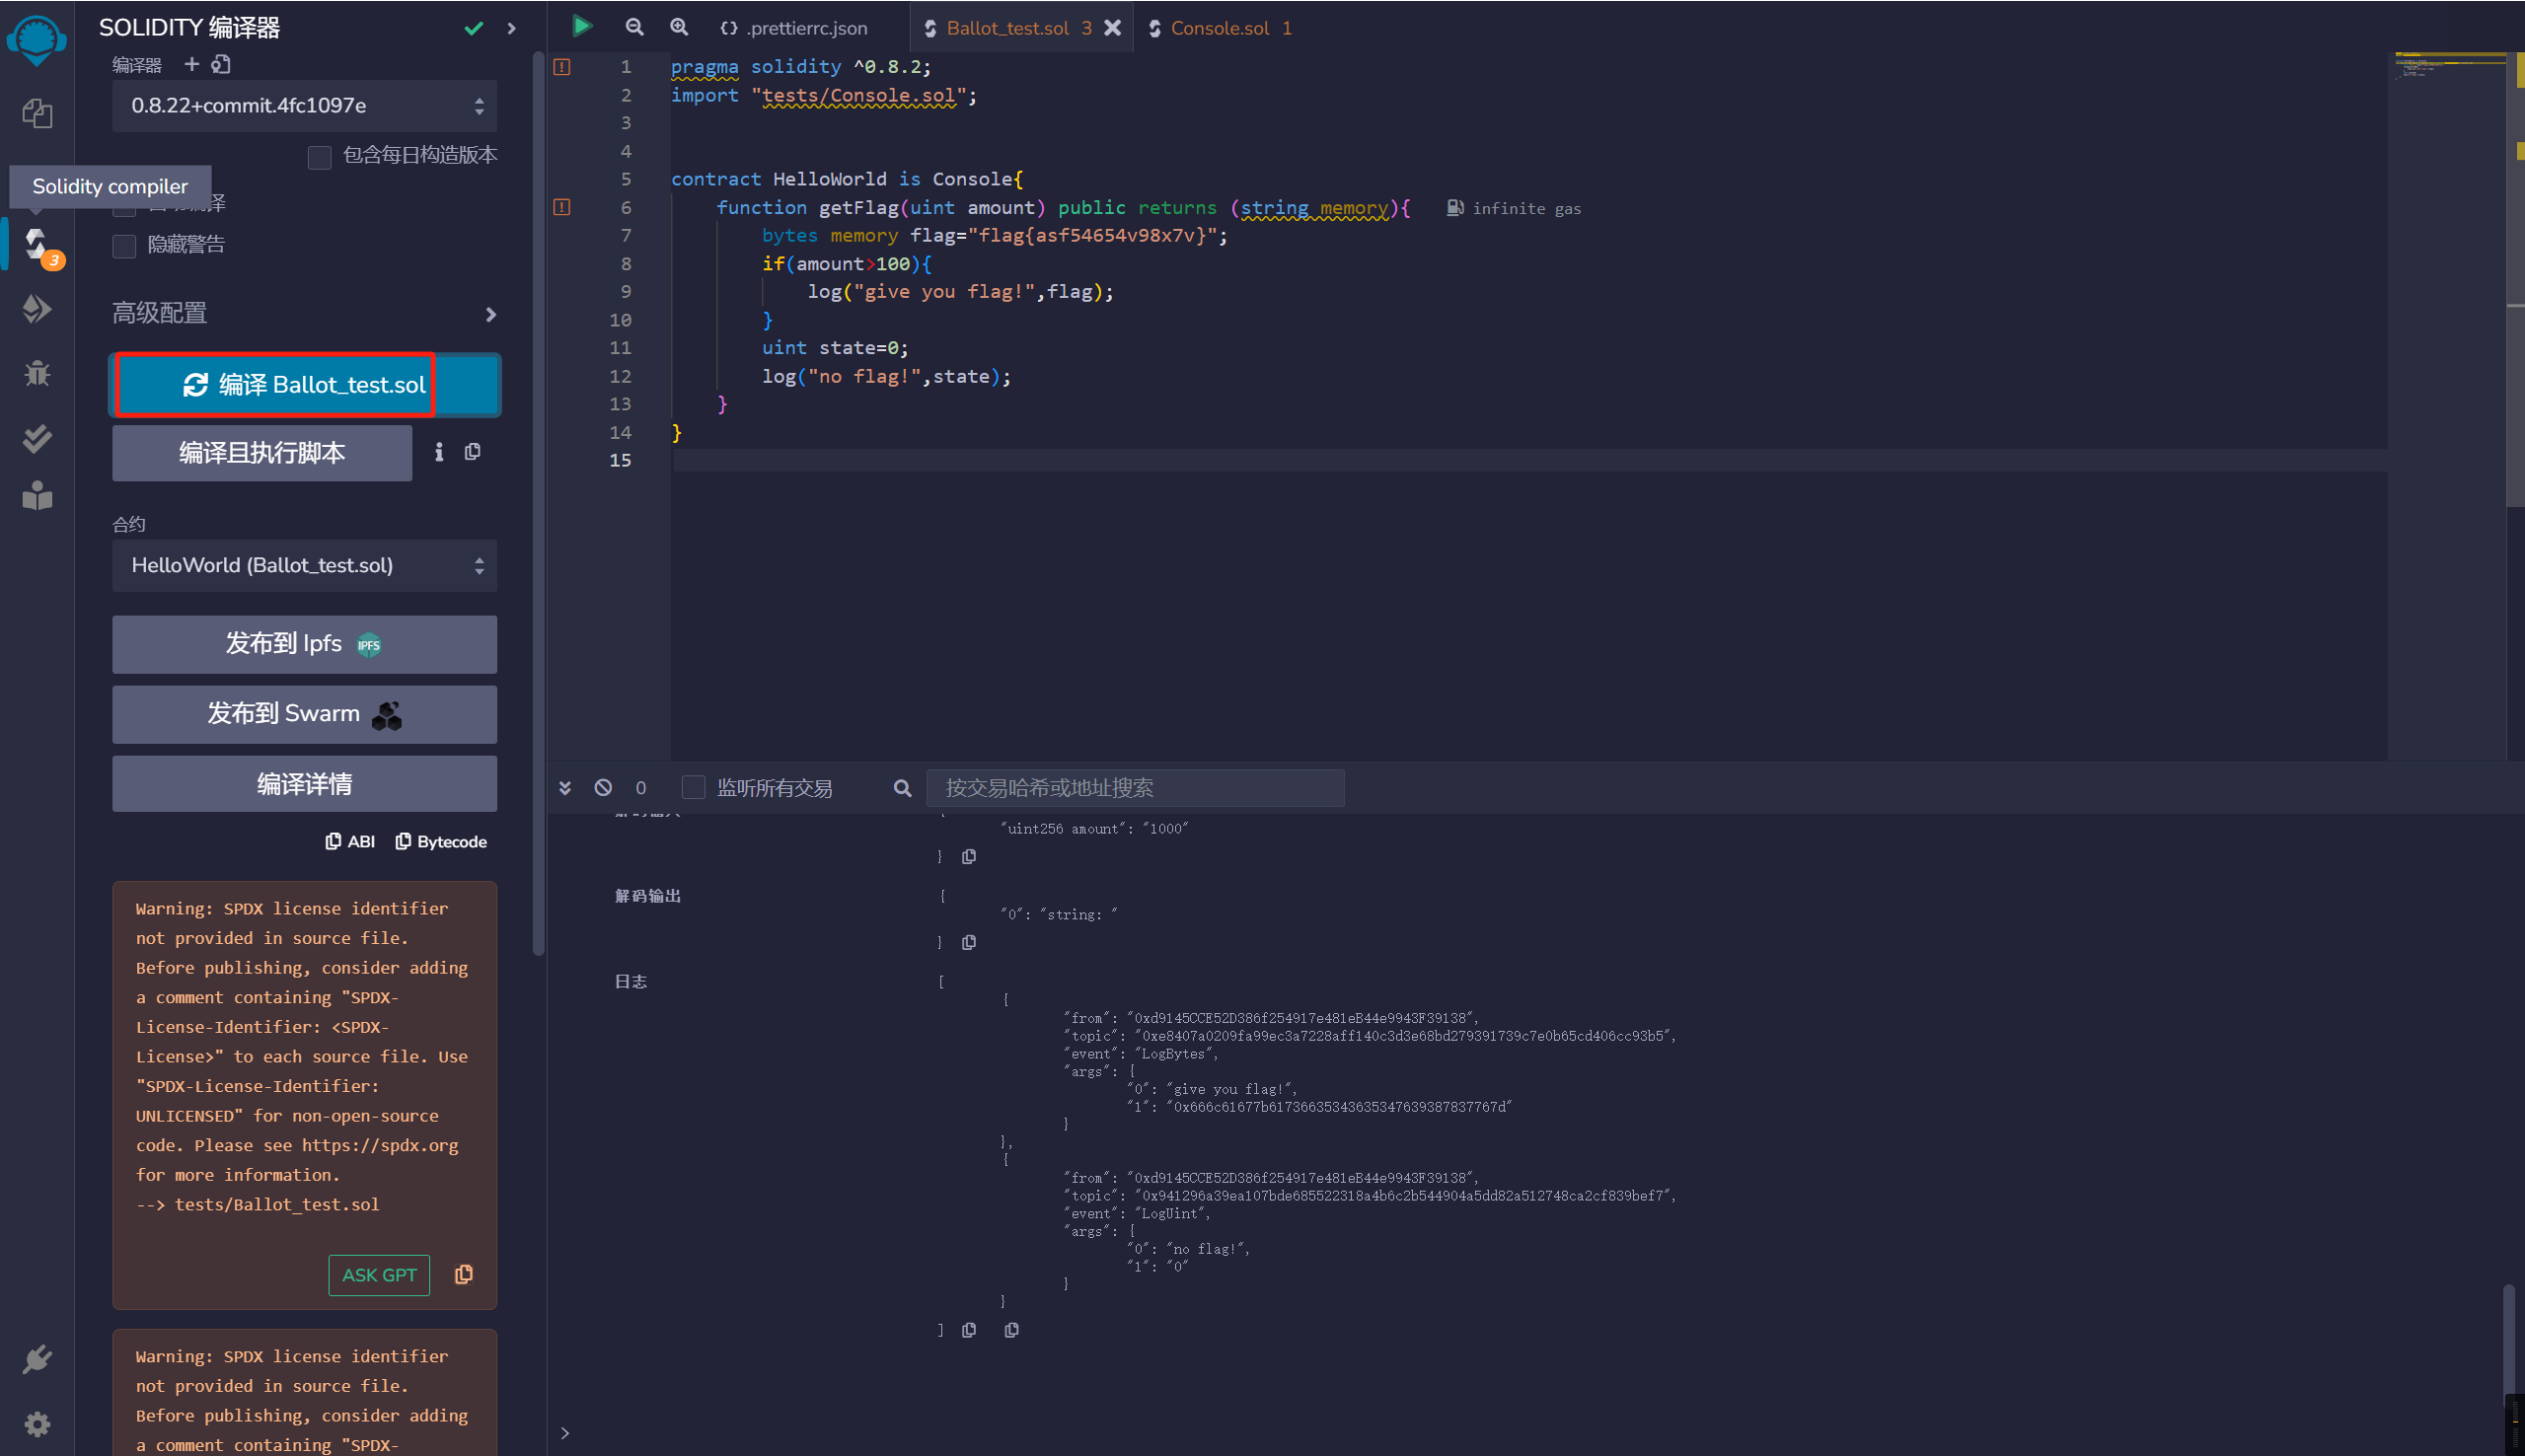Click line 6 warning marker in gutter
Viewport: 2525px width, 1456px height.
pos(562,207)
